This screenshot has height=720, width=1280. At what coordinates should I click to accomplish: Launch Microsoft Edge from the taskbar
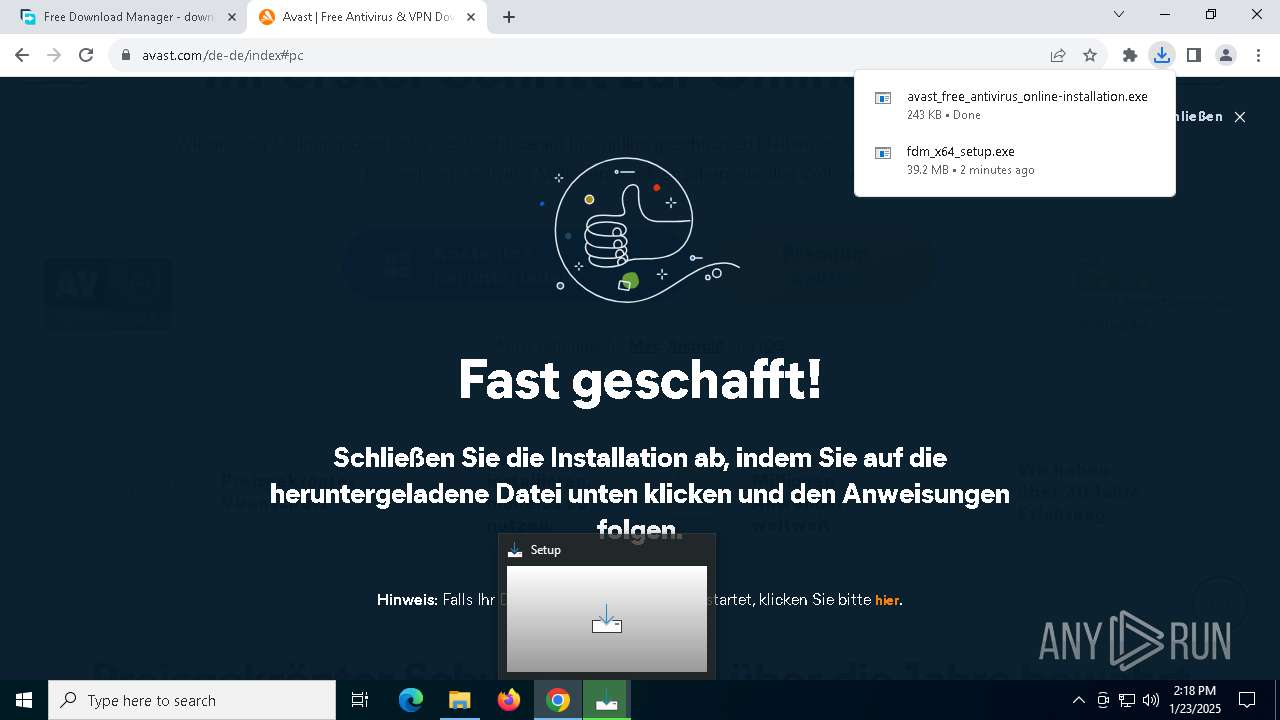point(411,700)
